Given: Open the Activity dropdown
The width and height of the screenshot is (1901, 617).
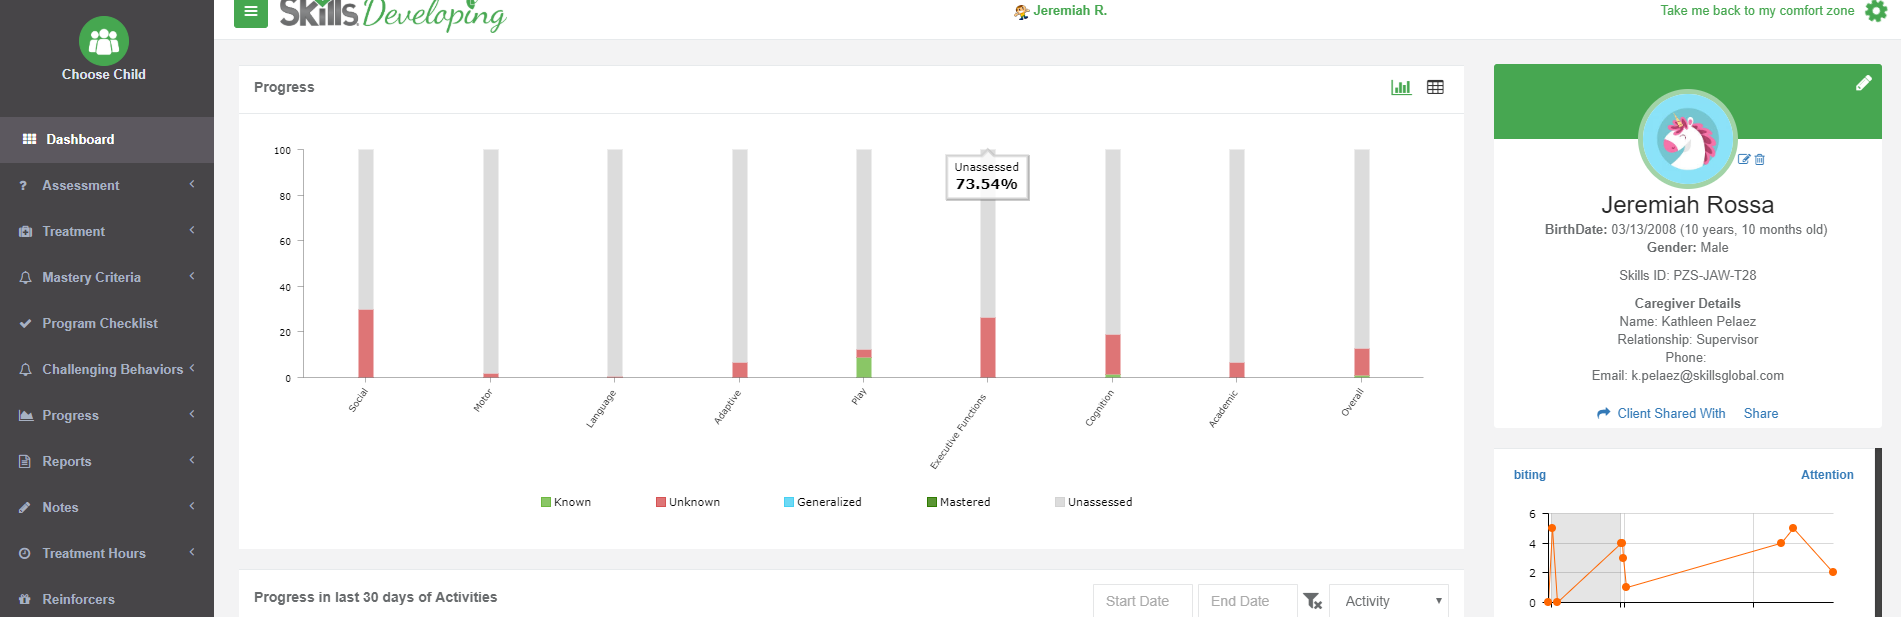Looking at the screenshot, I should (x=1388, y=601).
